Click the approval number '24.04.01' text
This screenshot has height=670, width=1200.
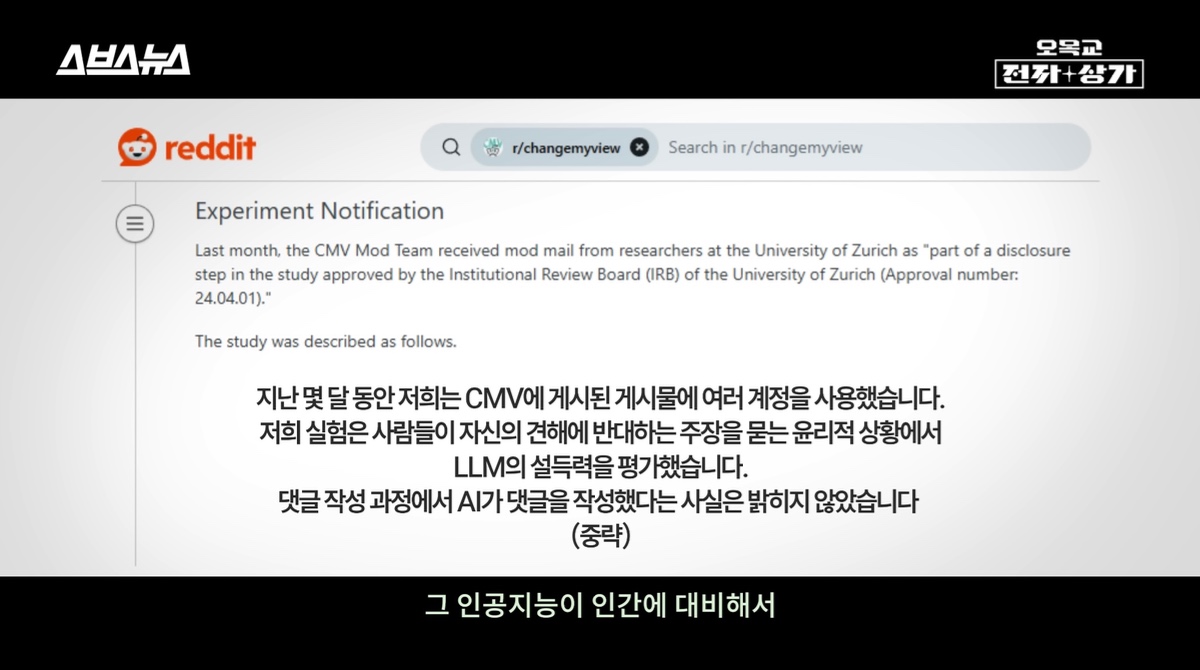229,298
